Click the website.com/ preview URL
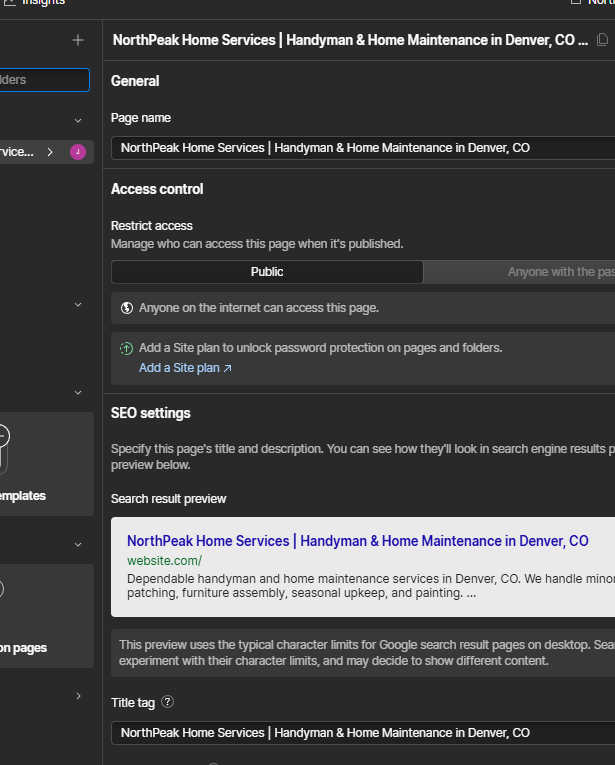The width and height of the screenshot is (615, 765). pos(164,561)
